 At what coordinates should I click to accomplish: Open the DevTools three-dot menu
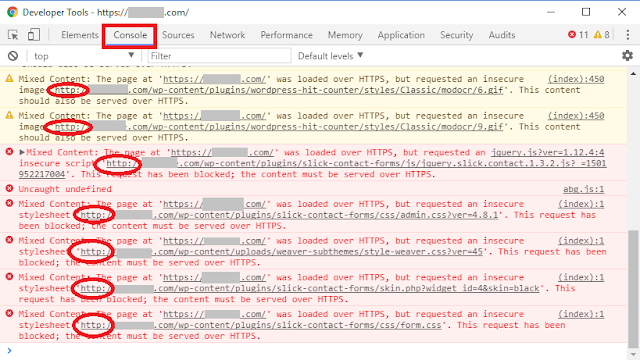tap(628, 35)
